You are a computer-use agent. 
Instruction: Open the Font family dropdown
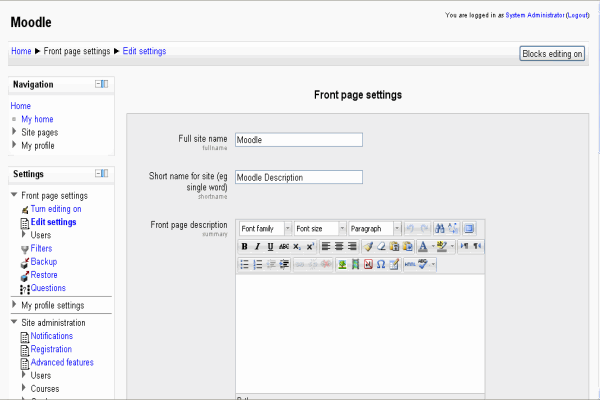point(264,228)
